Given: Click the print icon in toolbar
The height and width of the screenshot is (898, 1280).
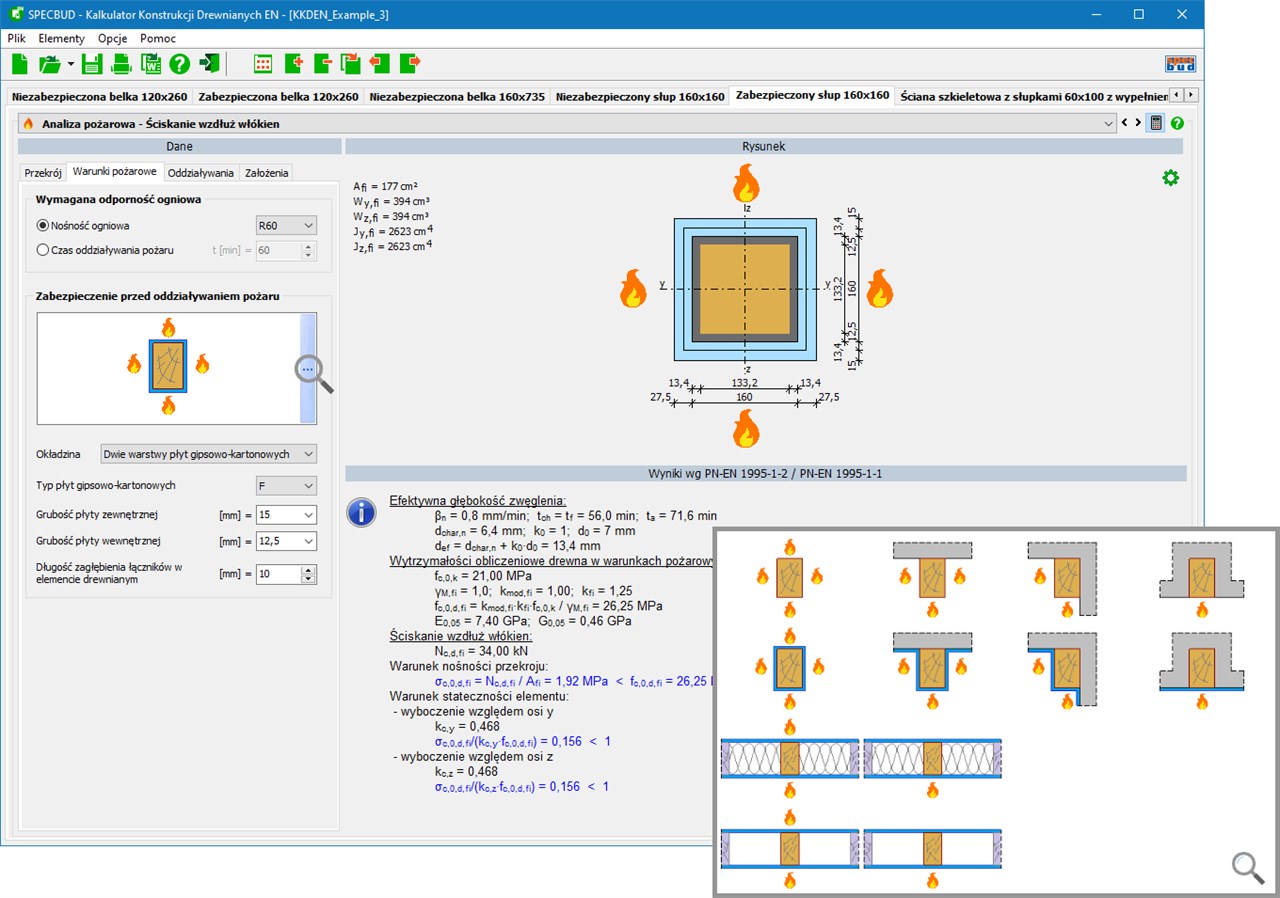Looking at the screenshot, I should coord(121,64).
